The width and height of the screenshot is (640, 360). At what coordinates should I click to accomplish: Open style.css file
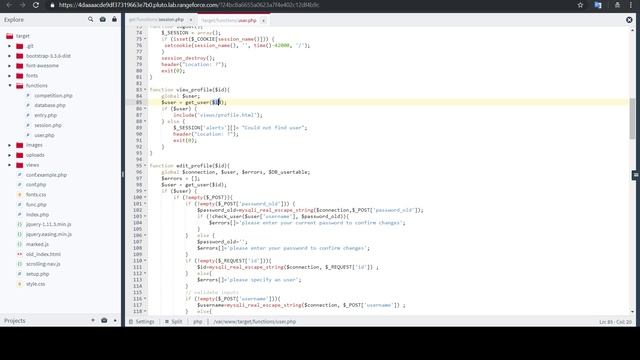(x=36, y=284)
